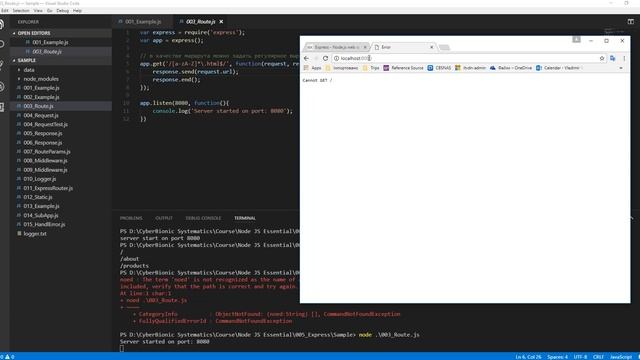The width and height of the screenshot is (640, 360).
Task: Bookmark the page with the star icon
Action: (x=602, y=58)
